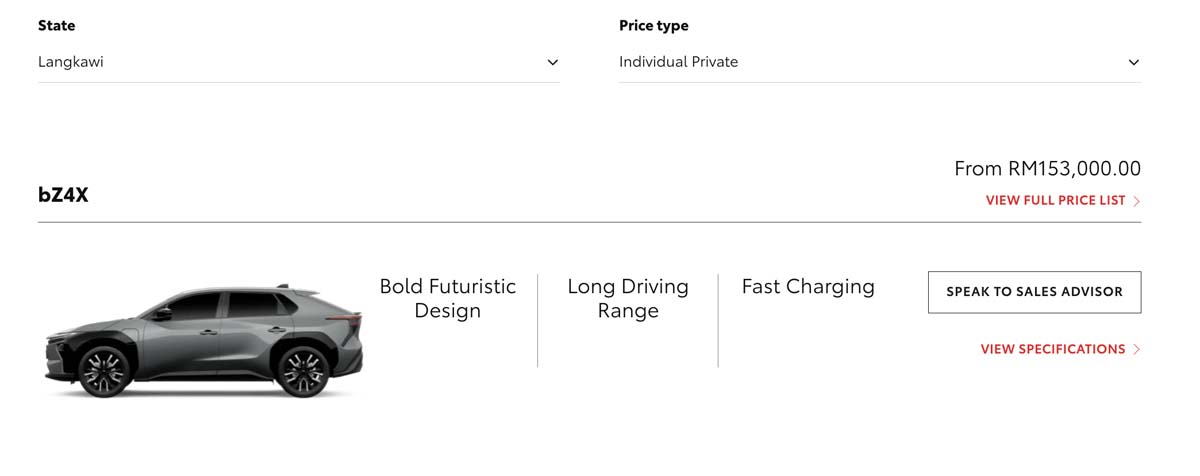Click the Fast Charging feature text
1200x476 pixels.
[808, 287]
